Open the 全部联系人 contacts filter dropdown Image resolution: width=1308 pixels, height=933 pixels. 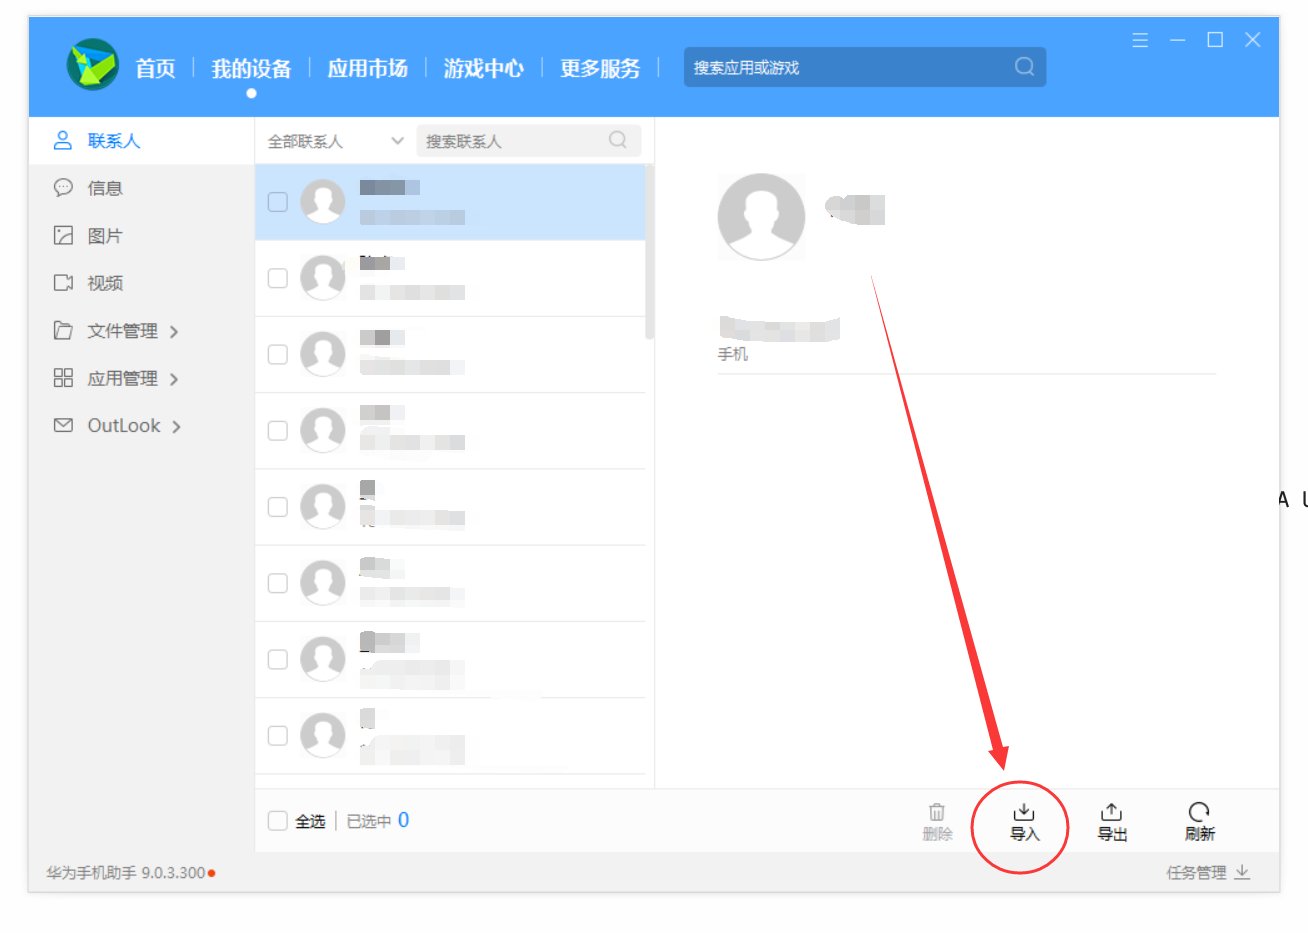(x=332, y=141)
